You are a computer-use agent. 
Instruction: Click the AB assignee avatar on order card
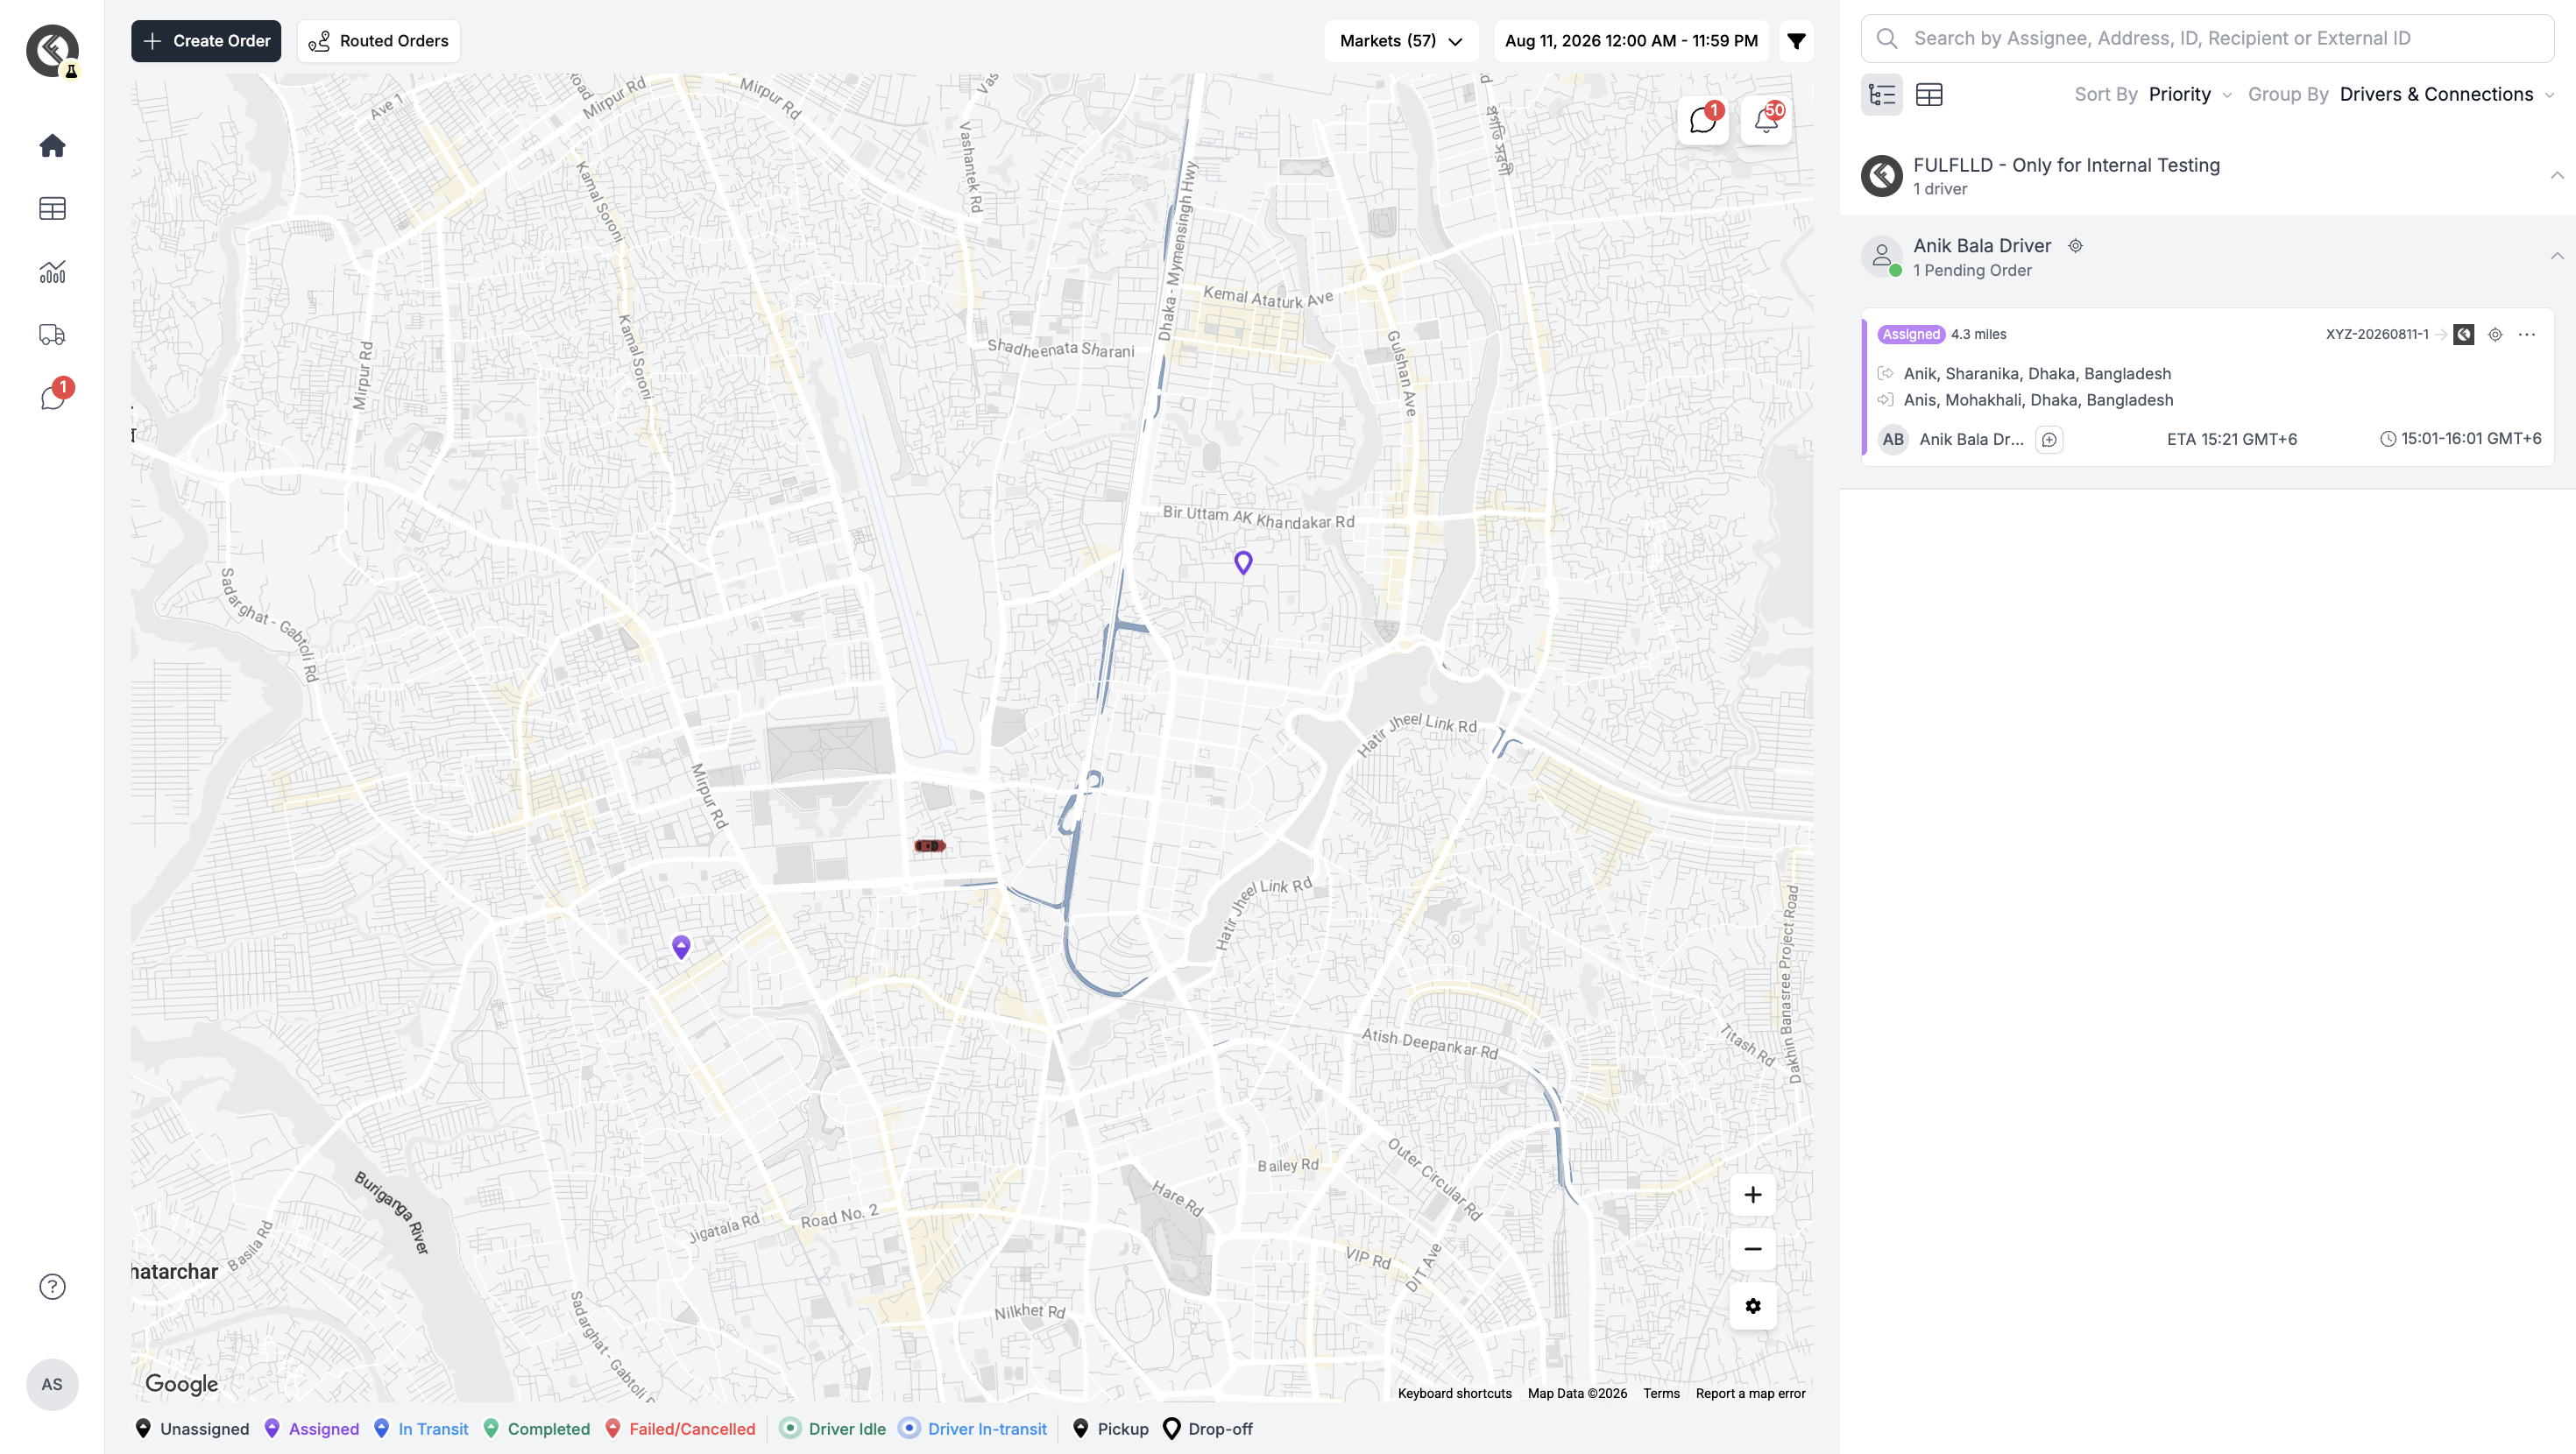(x=1893, y=440)
